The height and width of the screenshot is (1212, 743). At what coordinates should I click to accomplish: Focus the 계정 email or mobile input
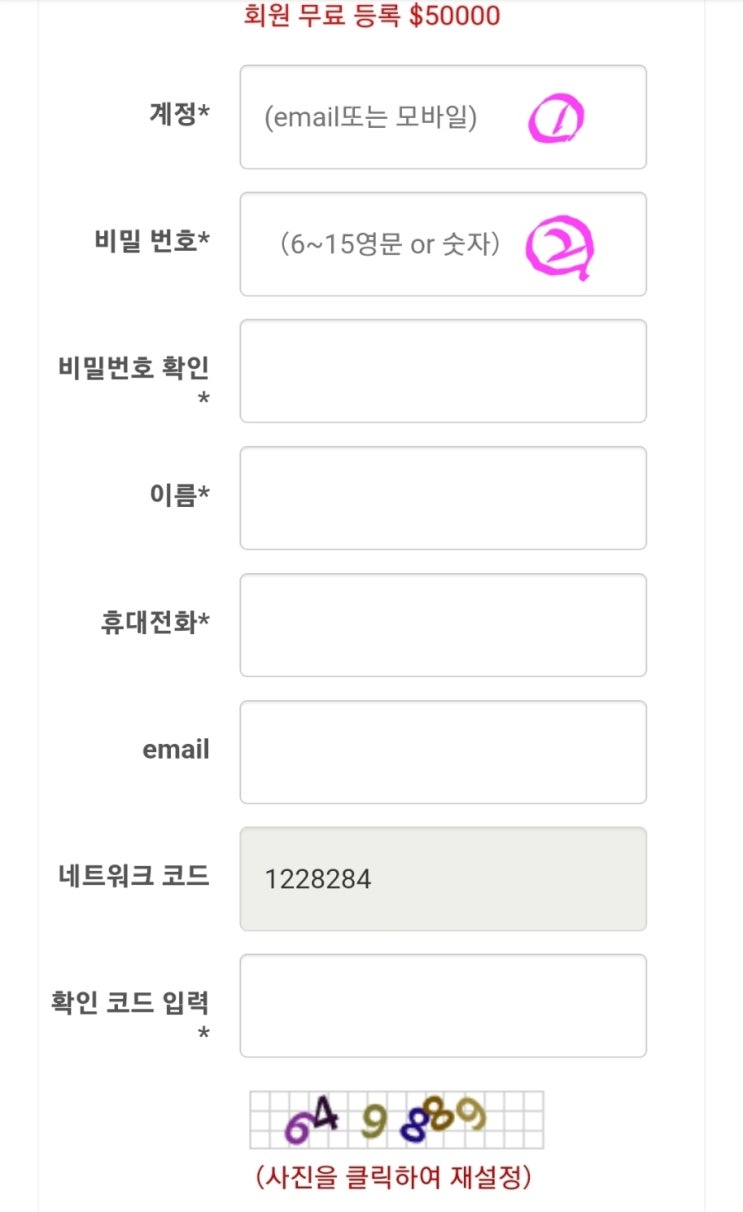pyautogui.click(x=443, y=117)
